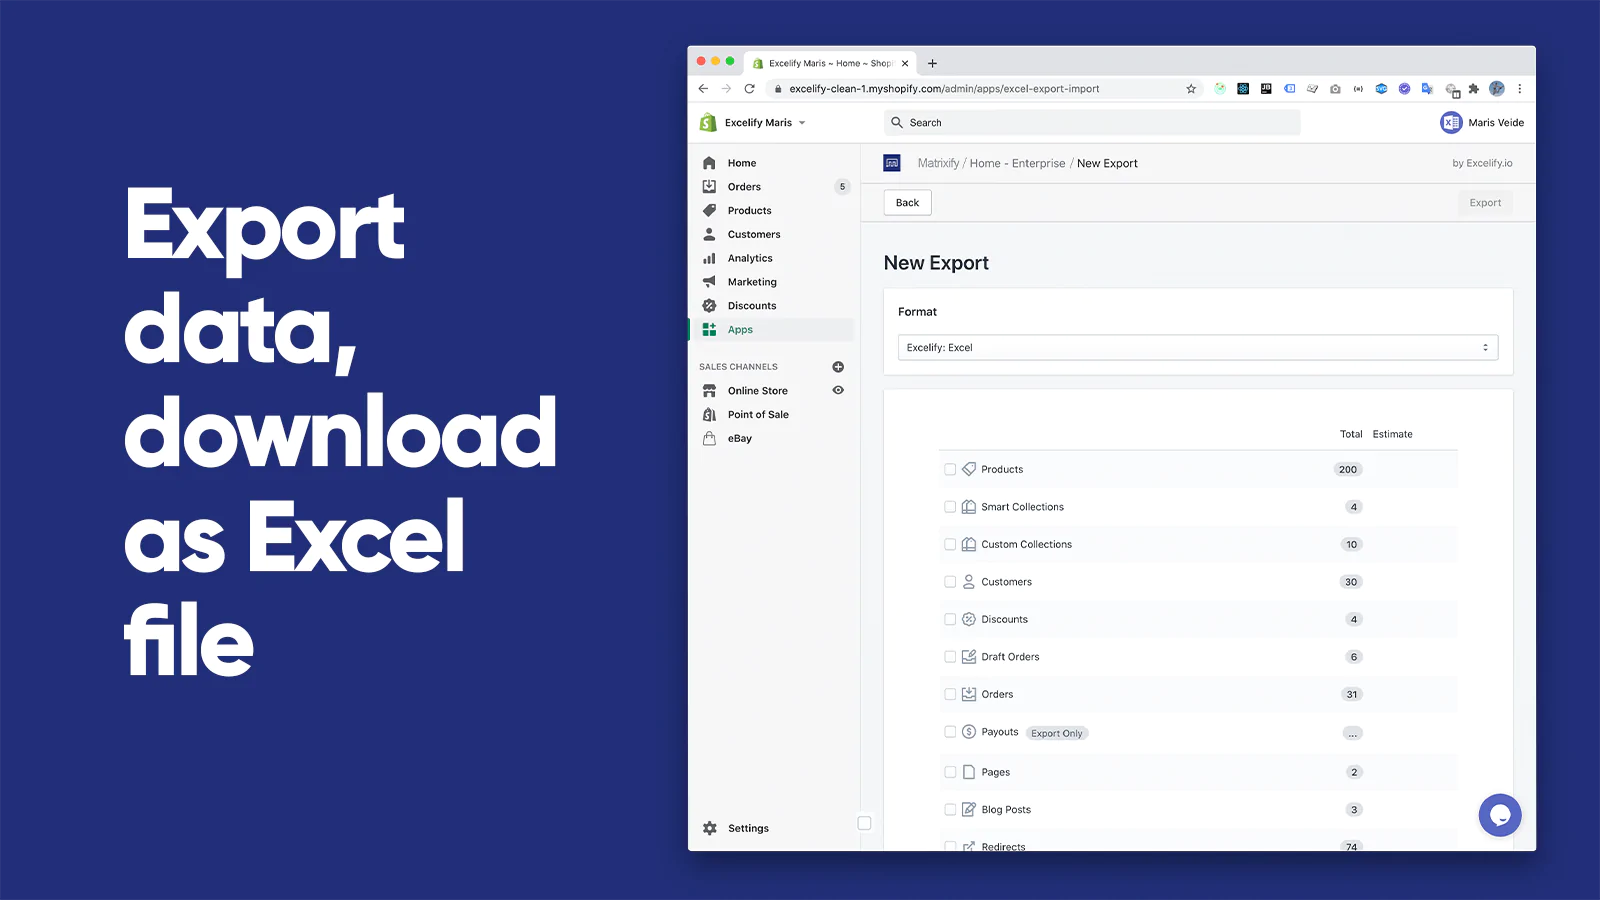This screenshot has height=900, width=1600.
Task: Check the Products export checkbox
Action: pyautogui.click(x=950, y=469)
